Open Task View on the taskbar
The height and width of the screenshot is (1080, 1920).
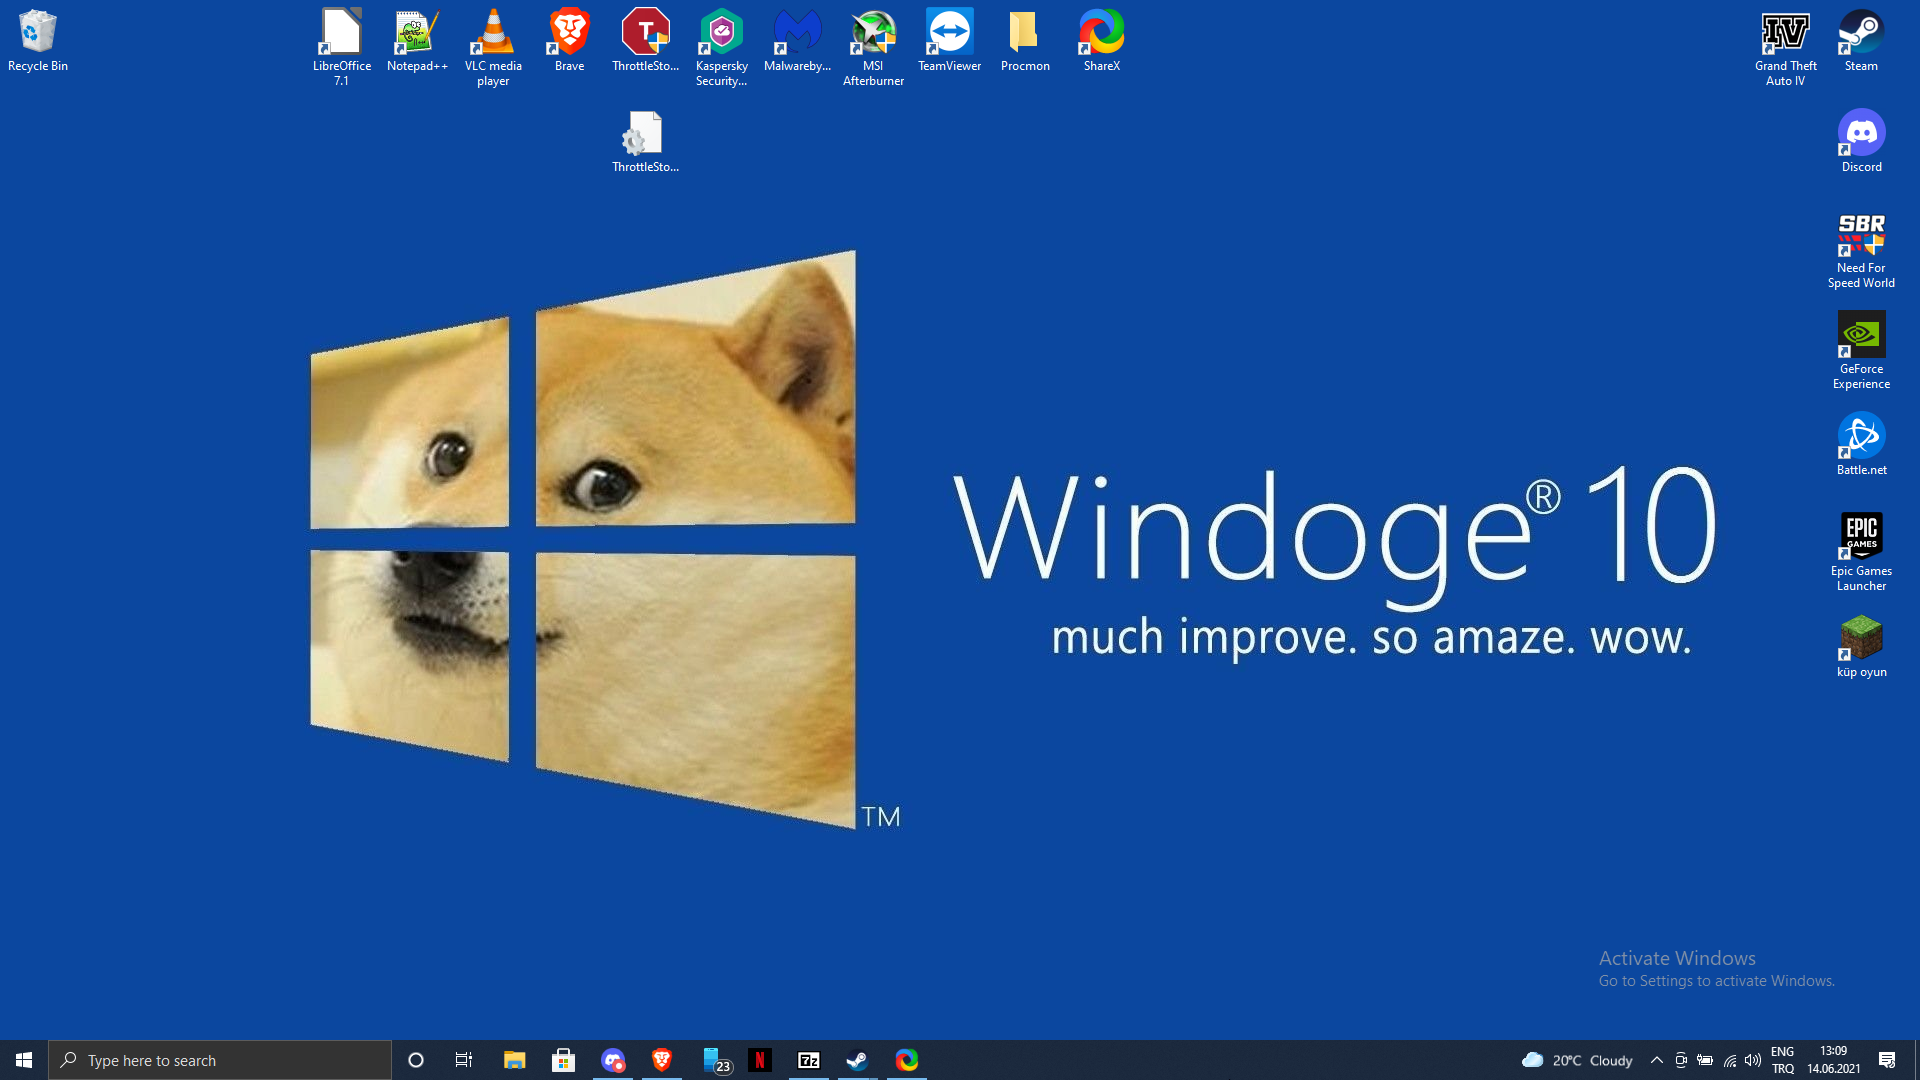tap(464, 1060)
